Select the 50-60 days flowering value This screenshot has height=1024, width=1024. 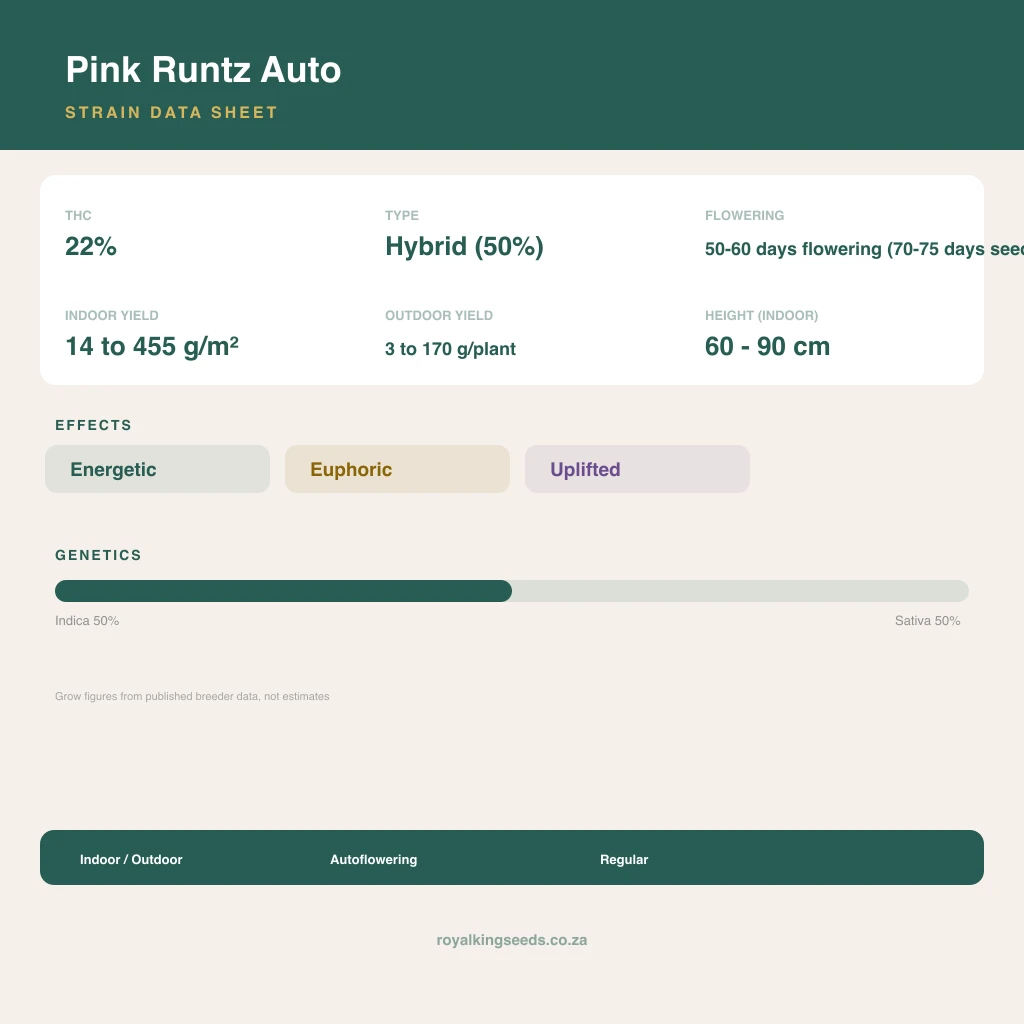coord(864,249)
